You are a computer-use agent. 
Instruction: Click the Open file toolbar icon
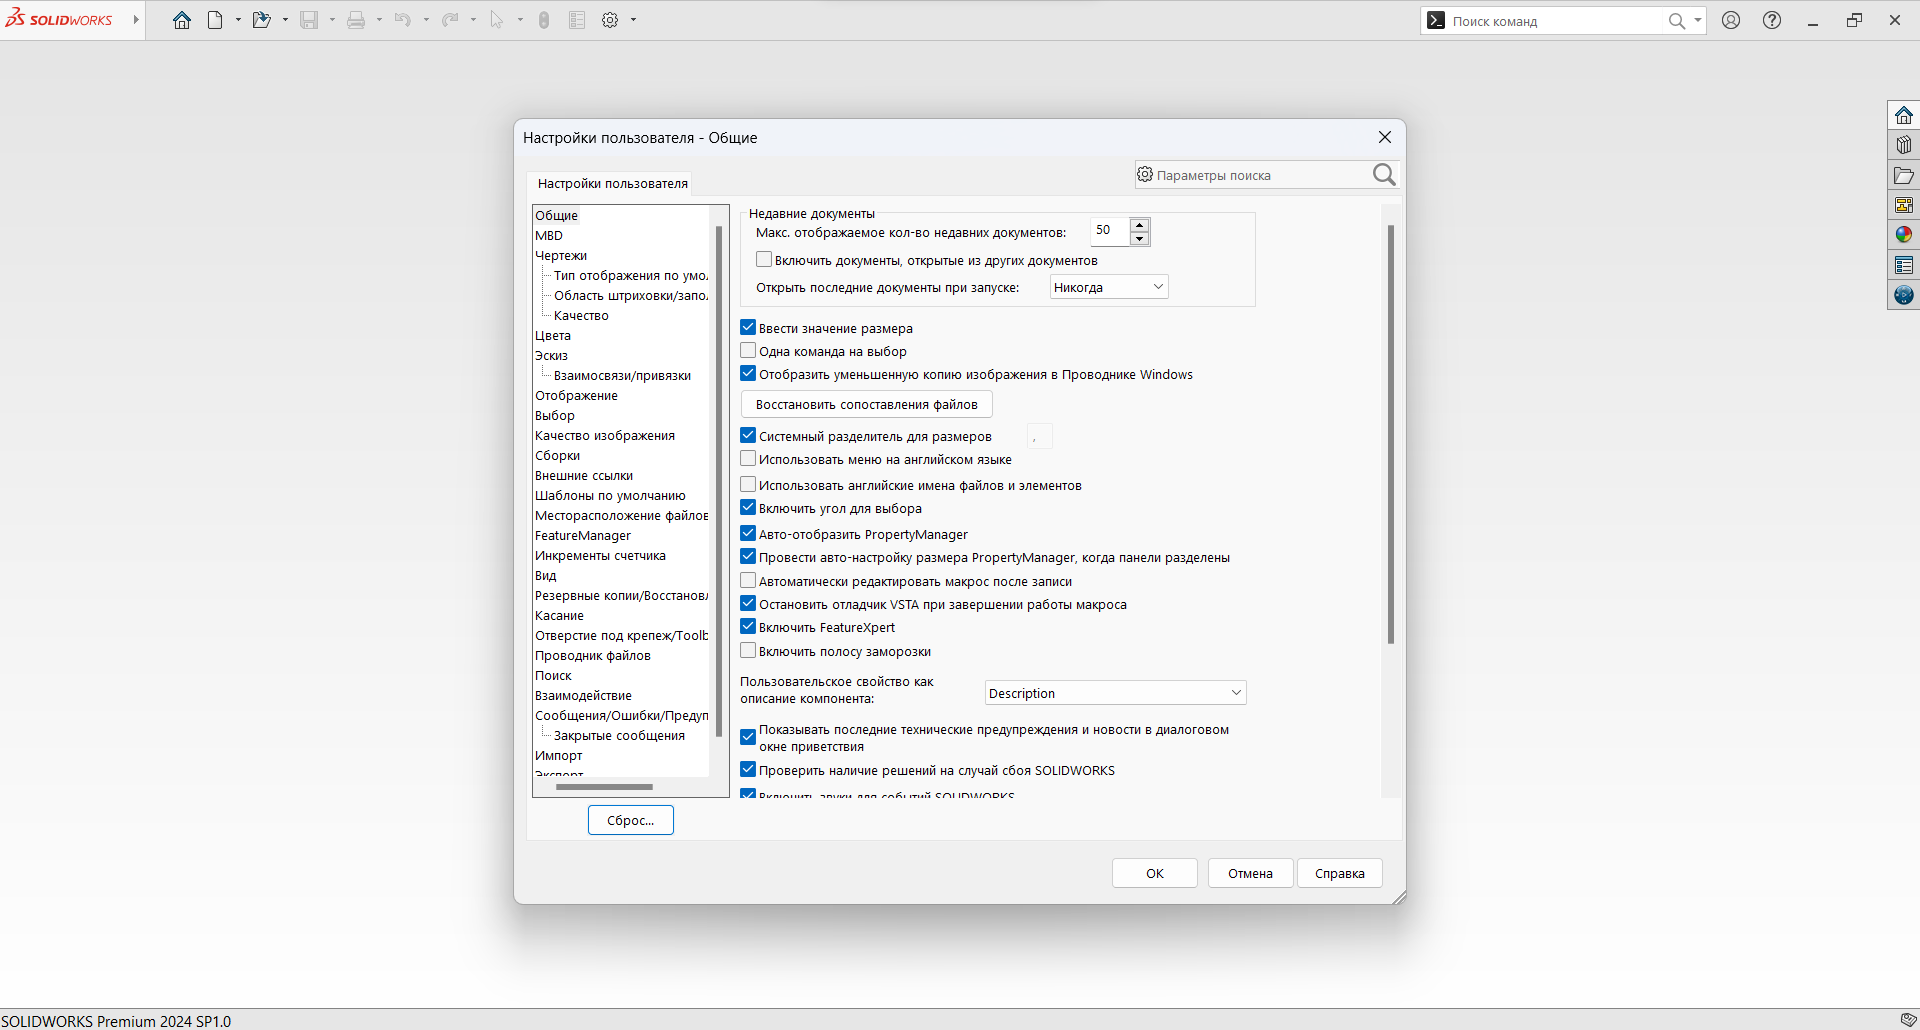[x=261, y=20]
